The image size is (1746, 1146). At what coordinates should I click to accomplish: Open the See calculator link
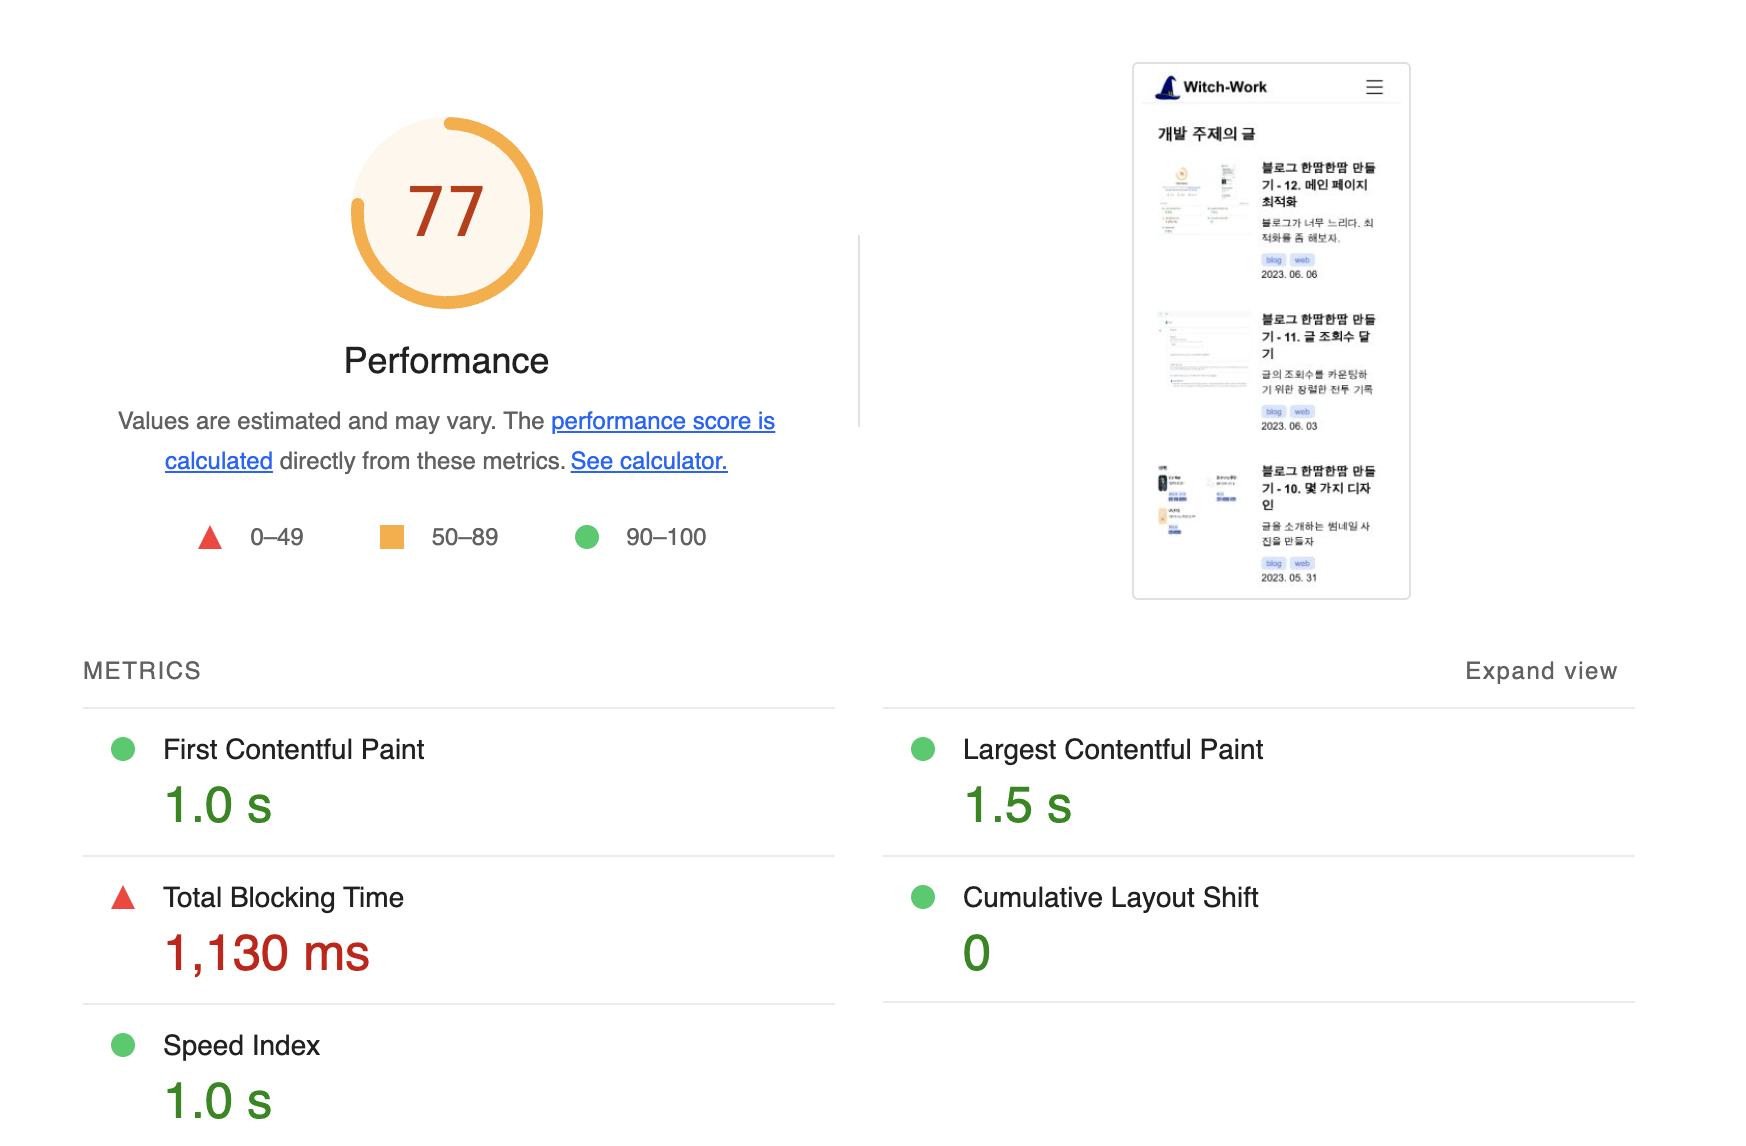pyautogui.click(x=648, y=461)
